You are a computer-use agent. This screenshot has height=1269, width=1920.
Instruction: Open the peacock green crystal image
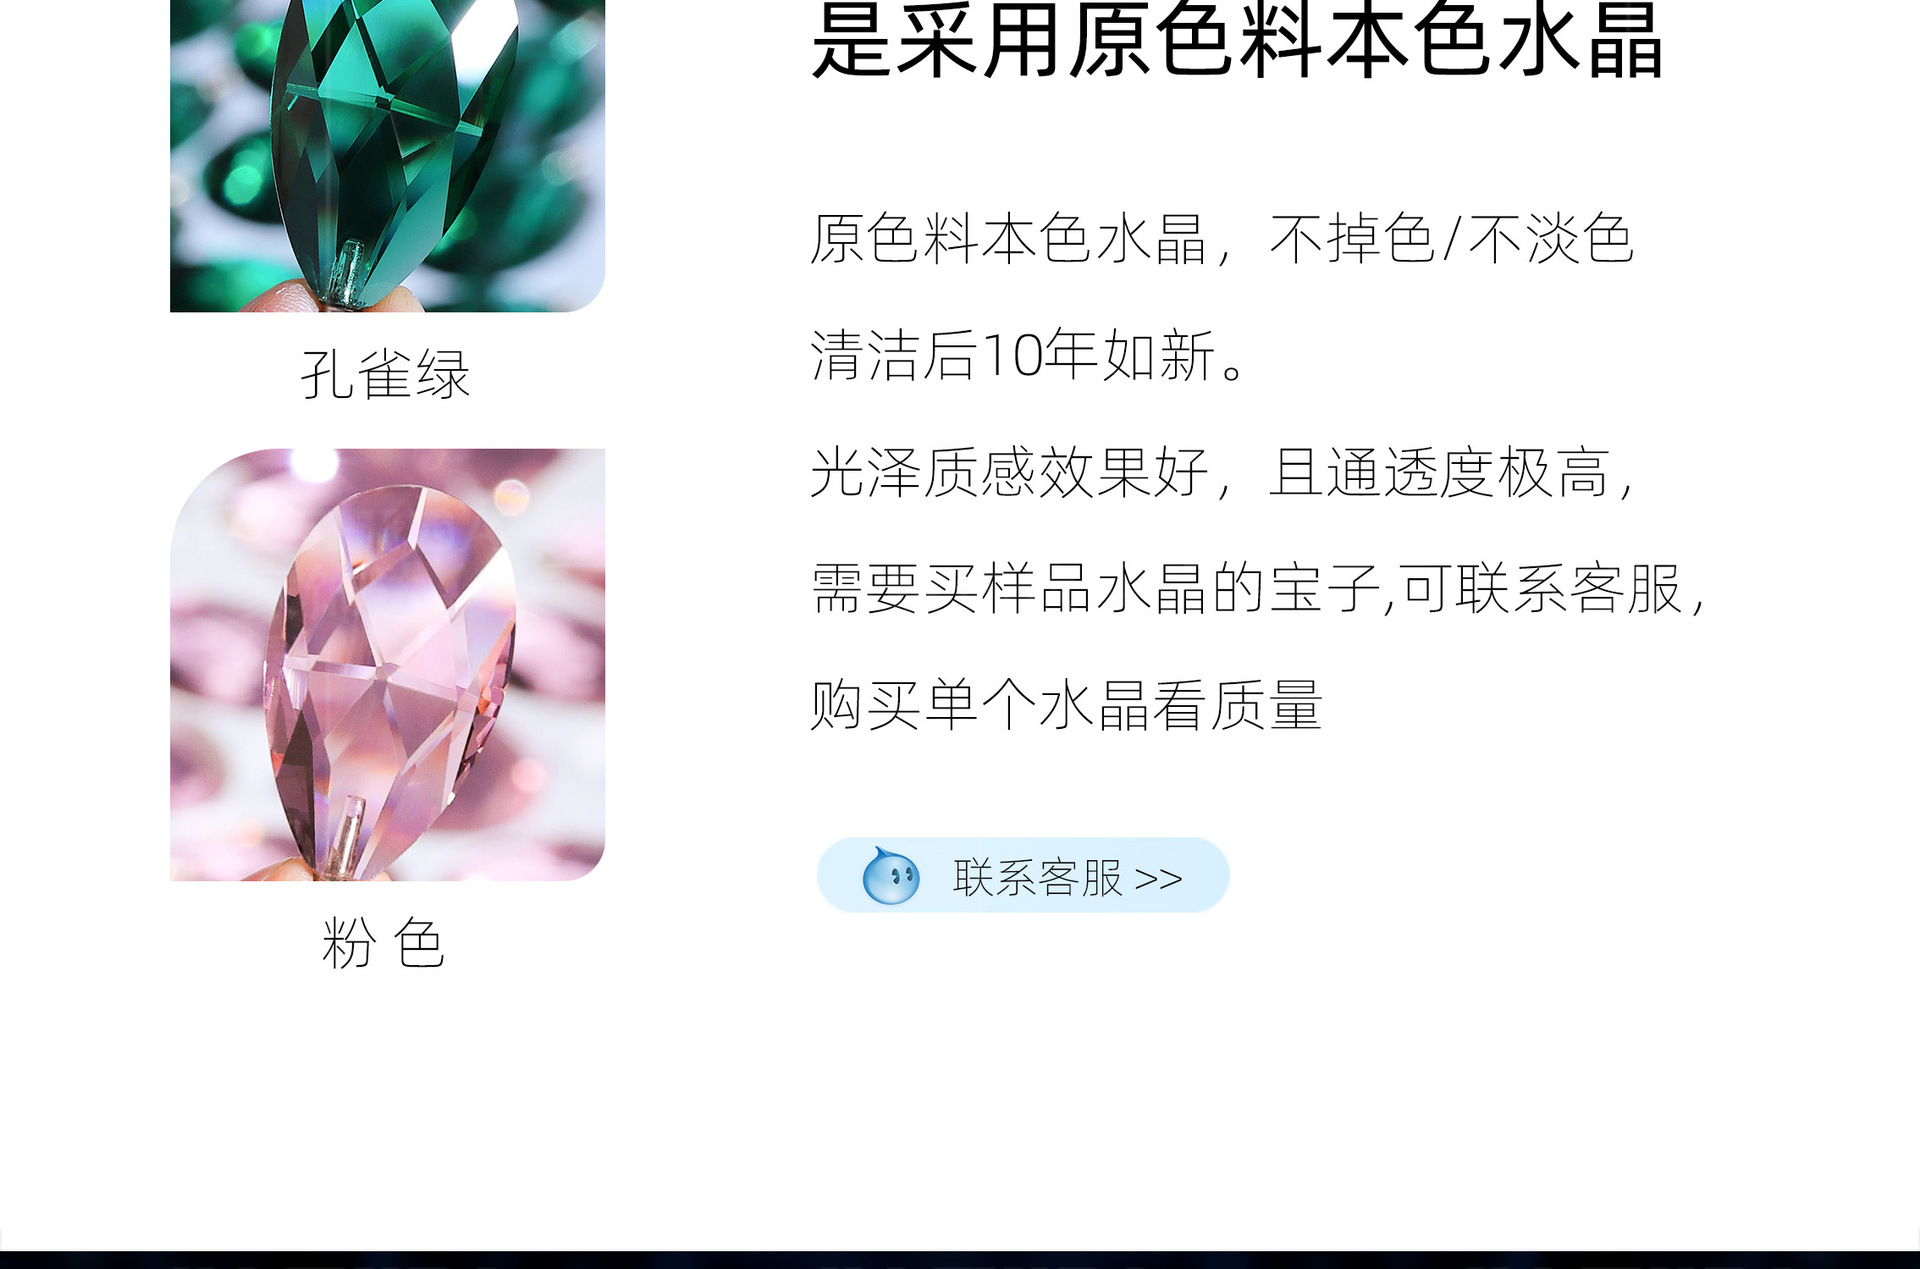click(x=387, y=156)
